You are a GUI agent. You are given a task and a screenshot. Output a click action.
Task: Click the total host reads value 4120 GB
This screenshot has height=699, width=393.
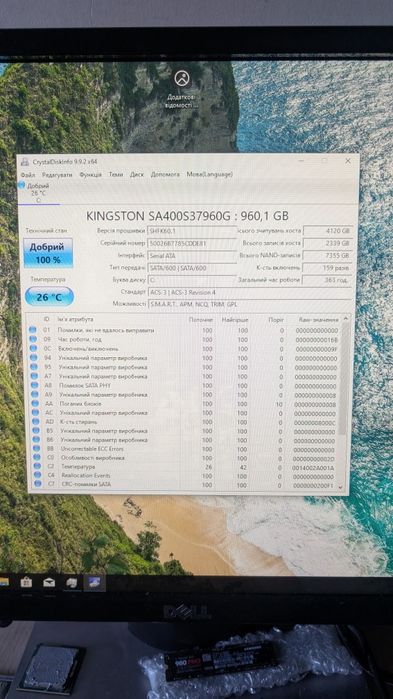tap(328, 231)
